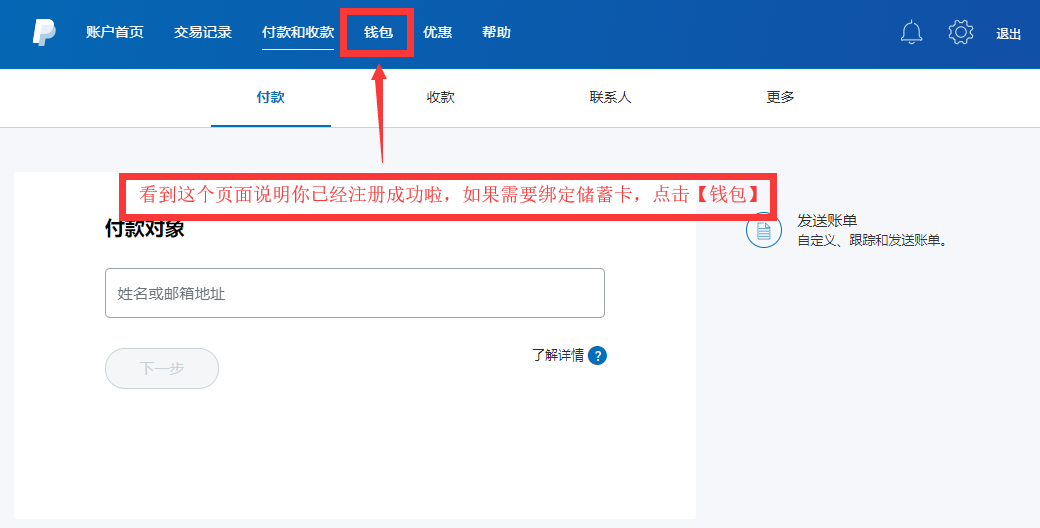Image resolution: width=1040 pixels, height=528 pixels.
Task: Select 付款和收款 in the top navigation
Action: coord(298,33)
